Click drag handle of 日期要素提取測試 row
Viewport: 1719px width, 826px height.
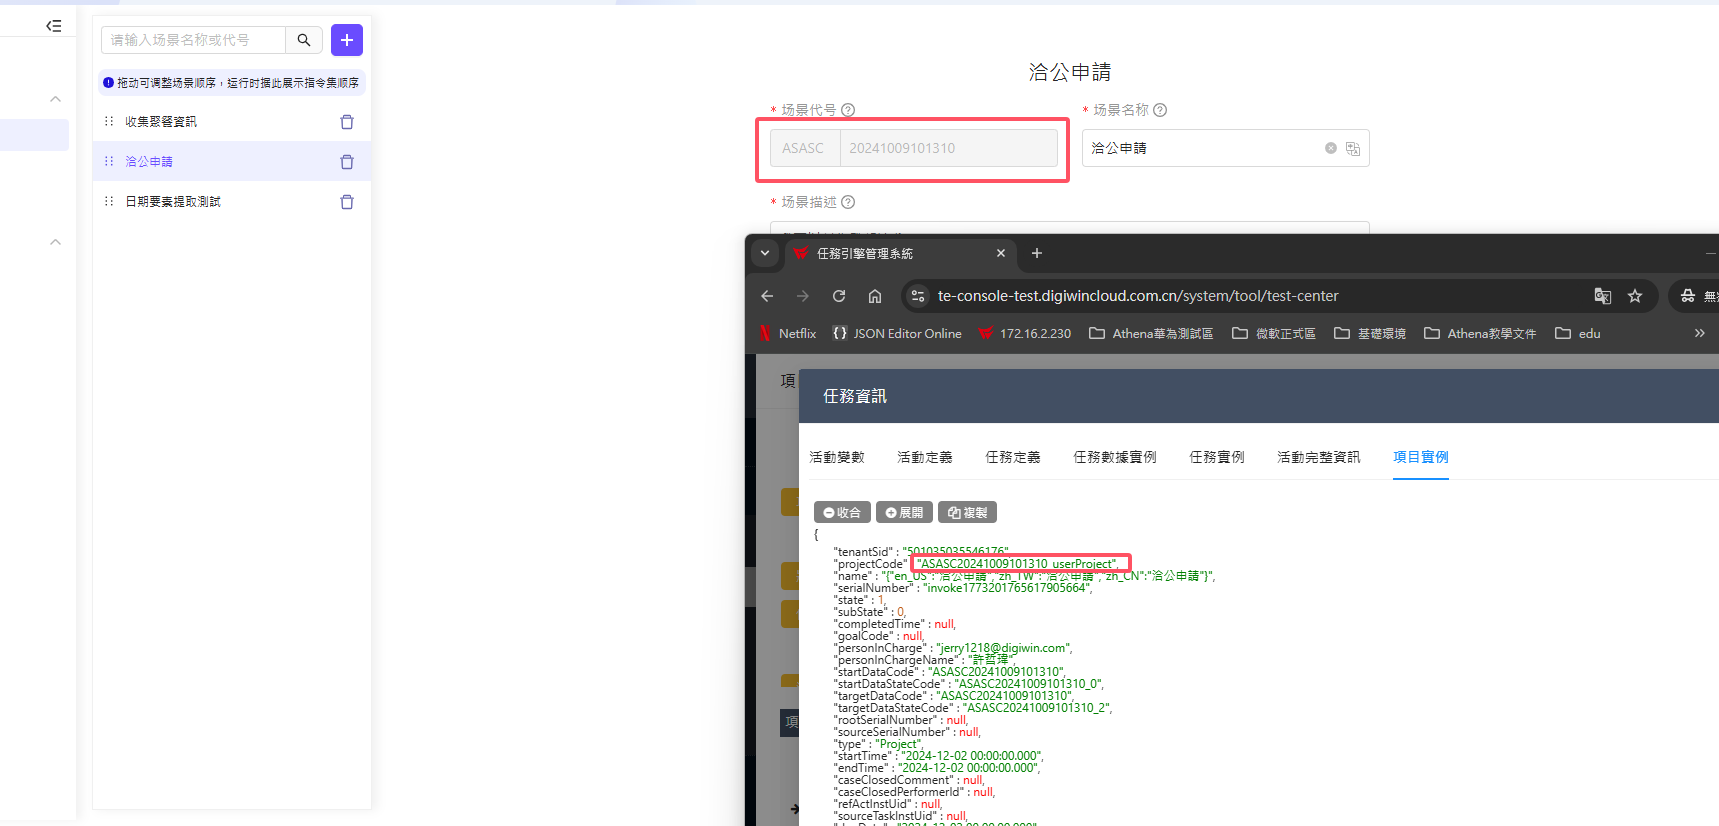pyautogui.click(x=109, y=201)
